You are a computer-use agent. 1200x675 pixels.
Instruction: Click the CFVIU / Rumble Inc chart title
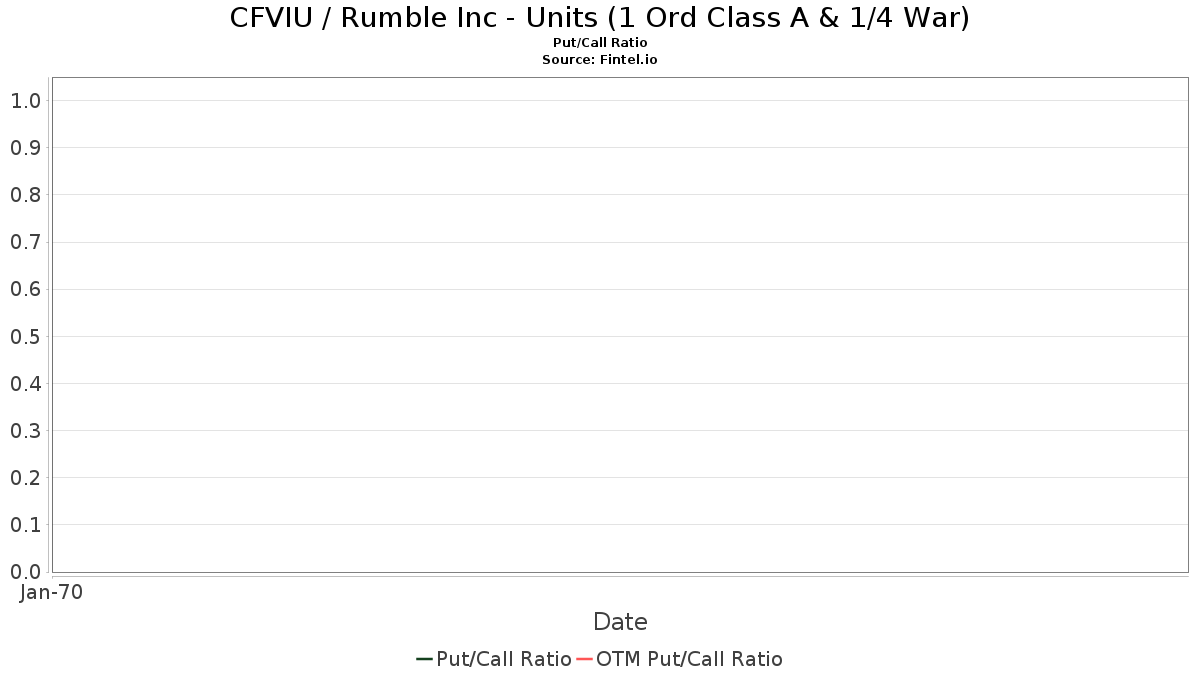[x=600, y=17]
